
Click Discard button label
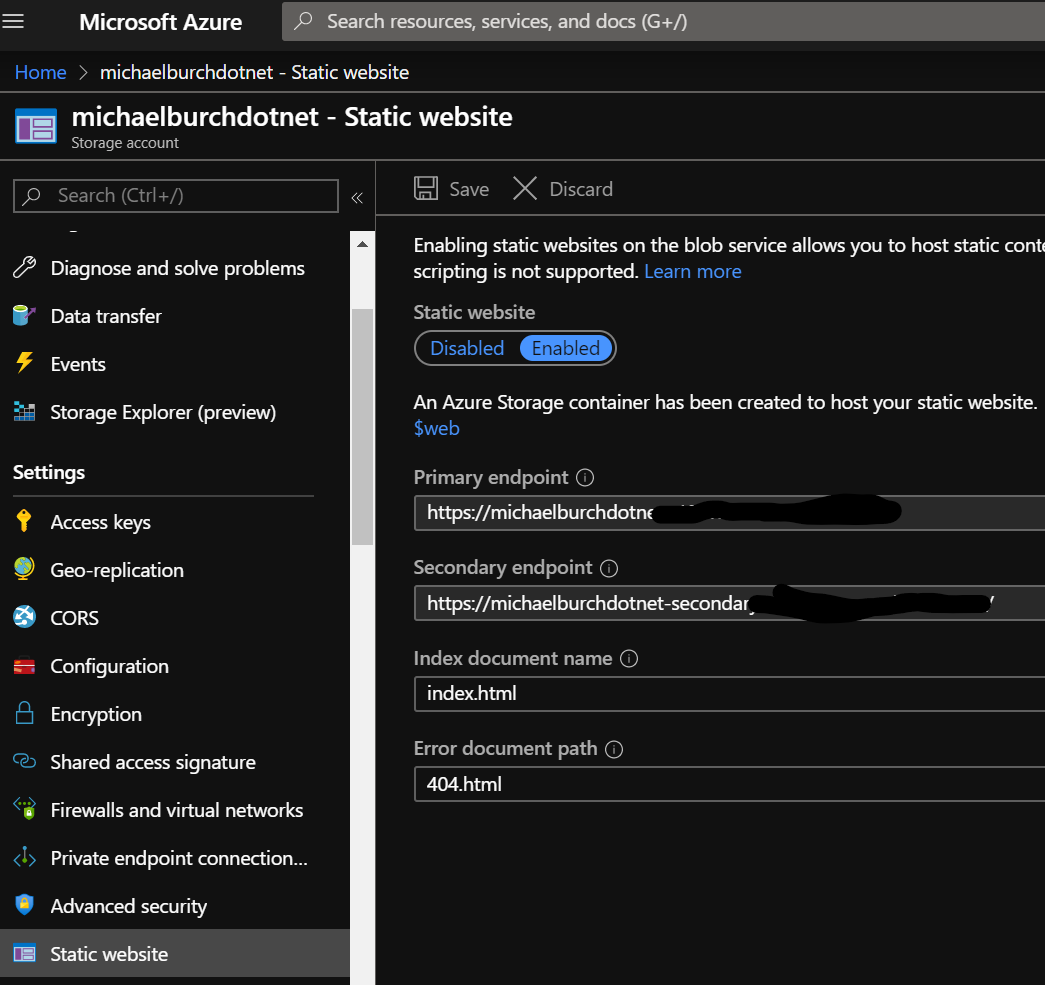tap(581, 189)
